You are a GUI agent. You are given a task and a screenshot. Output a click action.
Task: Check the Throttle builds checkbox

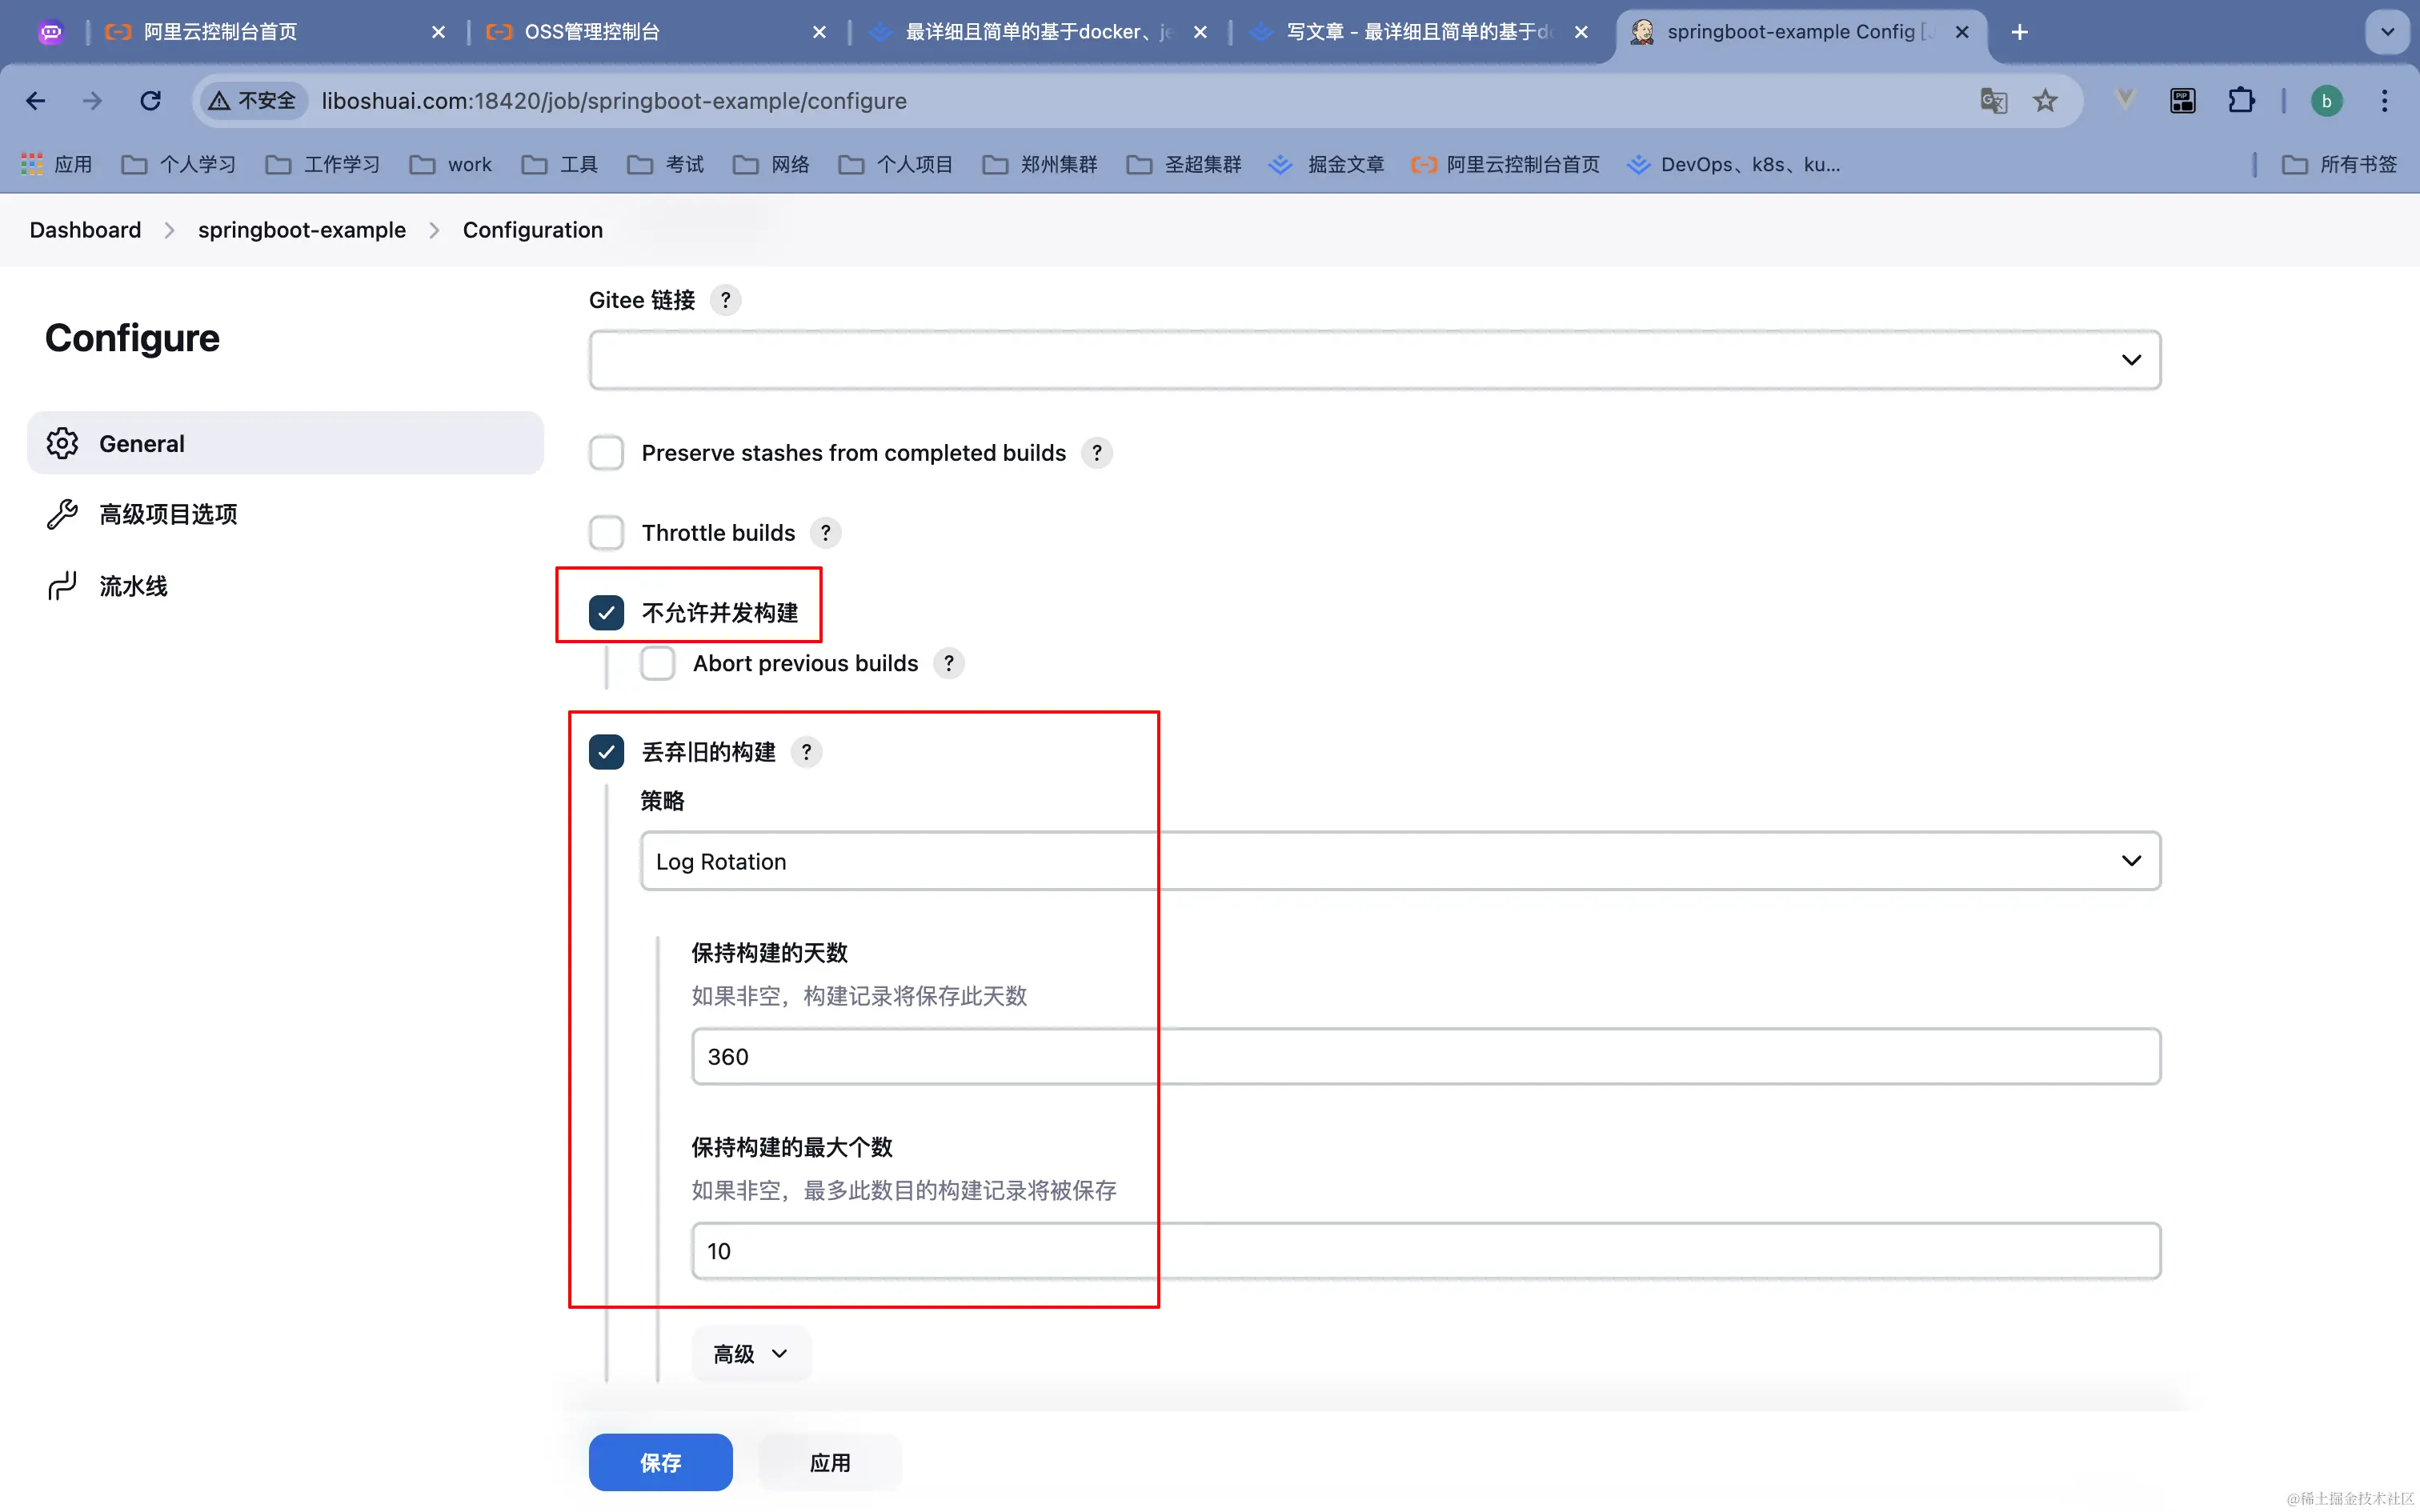606,533
